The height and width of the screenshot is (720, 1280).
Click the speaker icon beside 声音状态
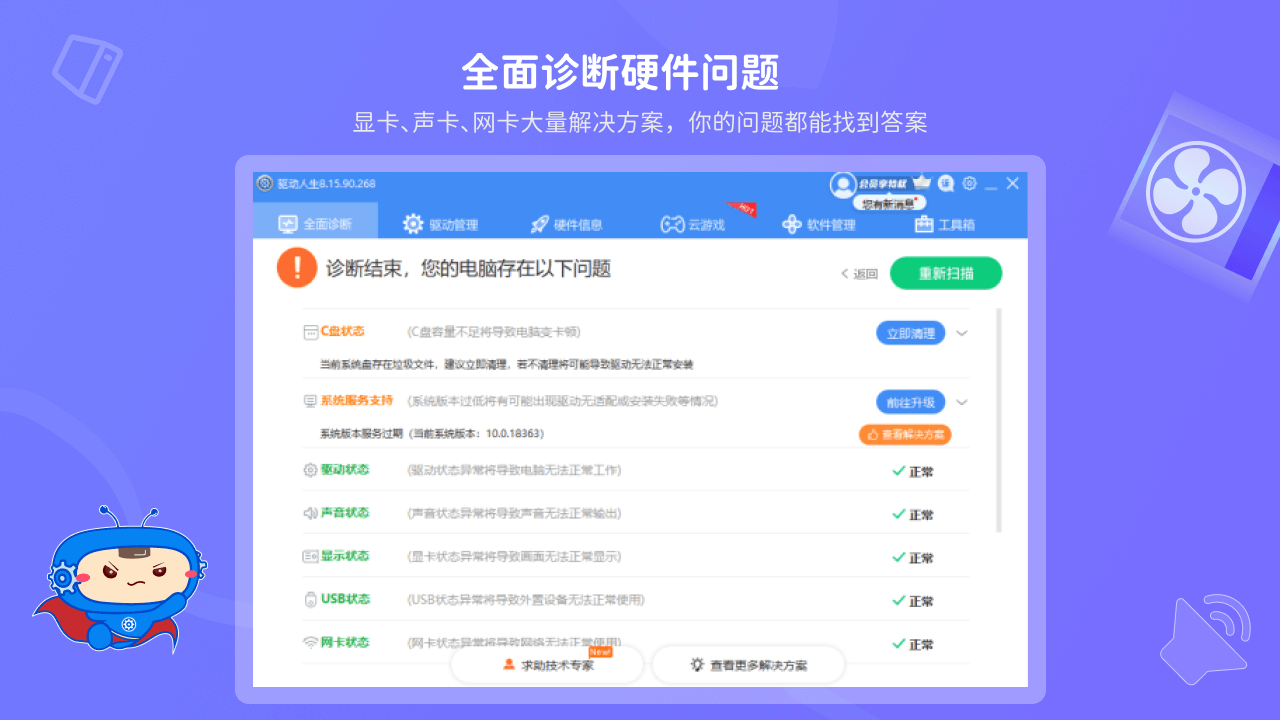[310, 513]
